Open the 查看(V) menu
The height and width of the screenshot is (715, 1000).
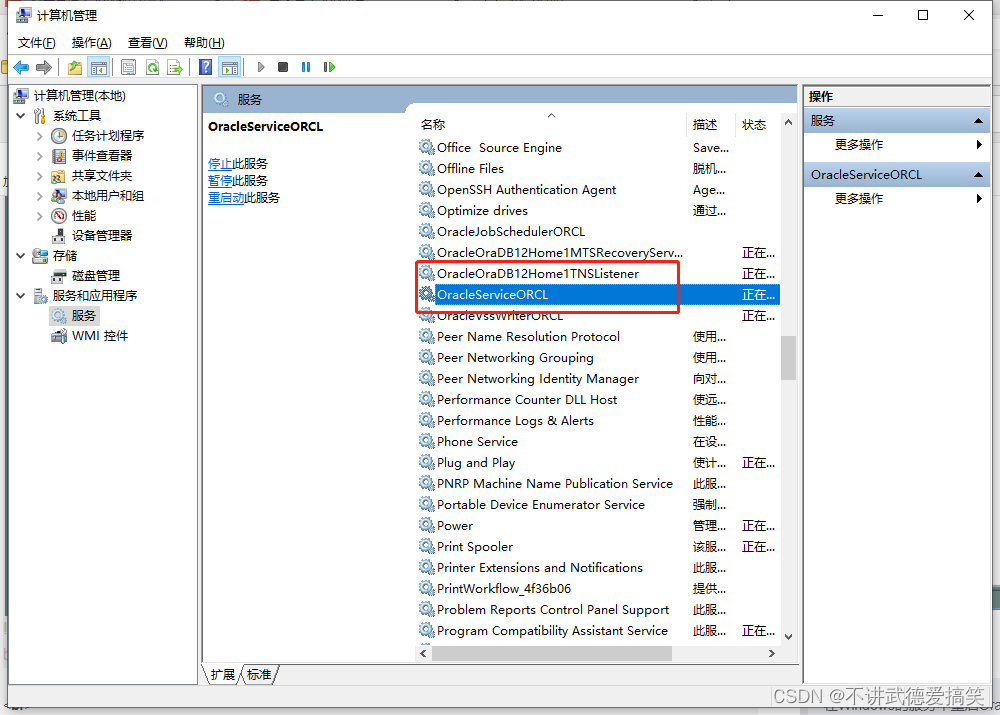[147, 43]
